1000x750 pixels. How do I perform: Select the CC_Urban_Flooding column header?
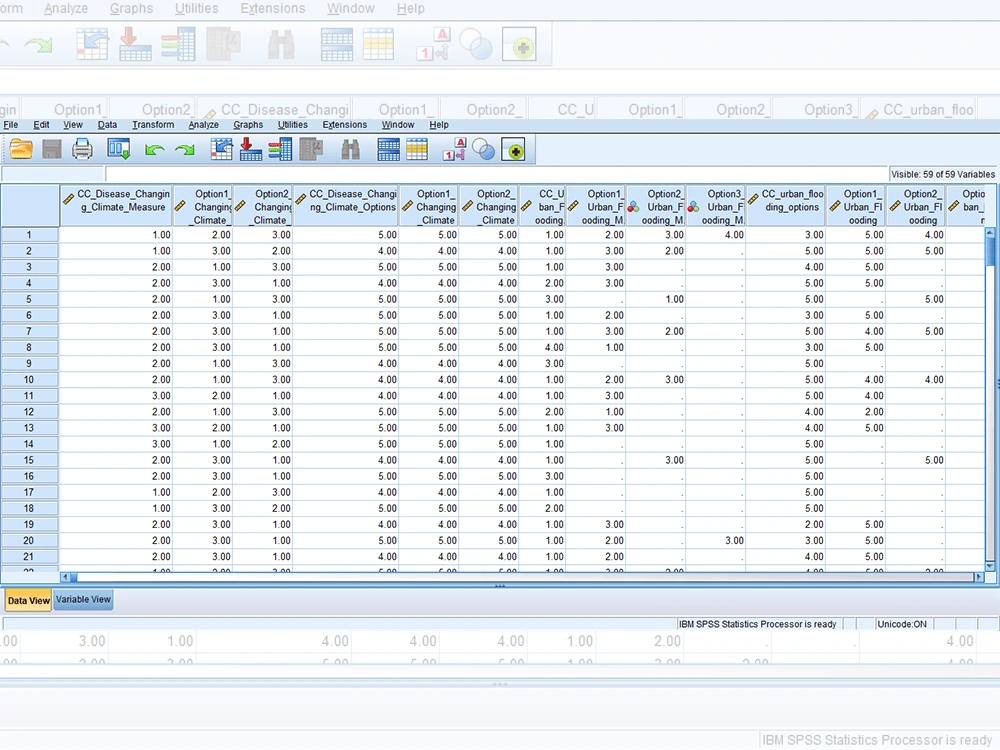tap(543, 206)
